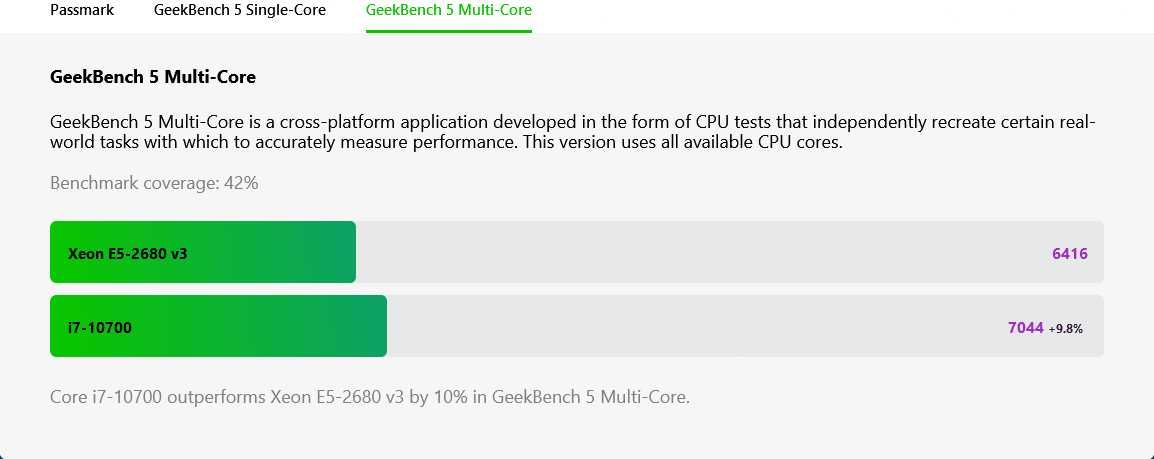
Task: Click the GeekBench 5 Multi-Core heading
Action: [153, 76]
